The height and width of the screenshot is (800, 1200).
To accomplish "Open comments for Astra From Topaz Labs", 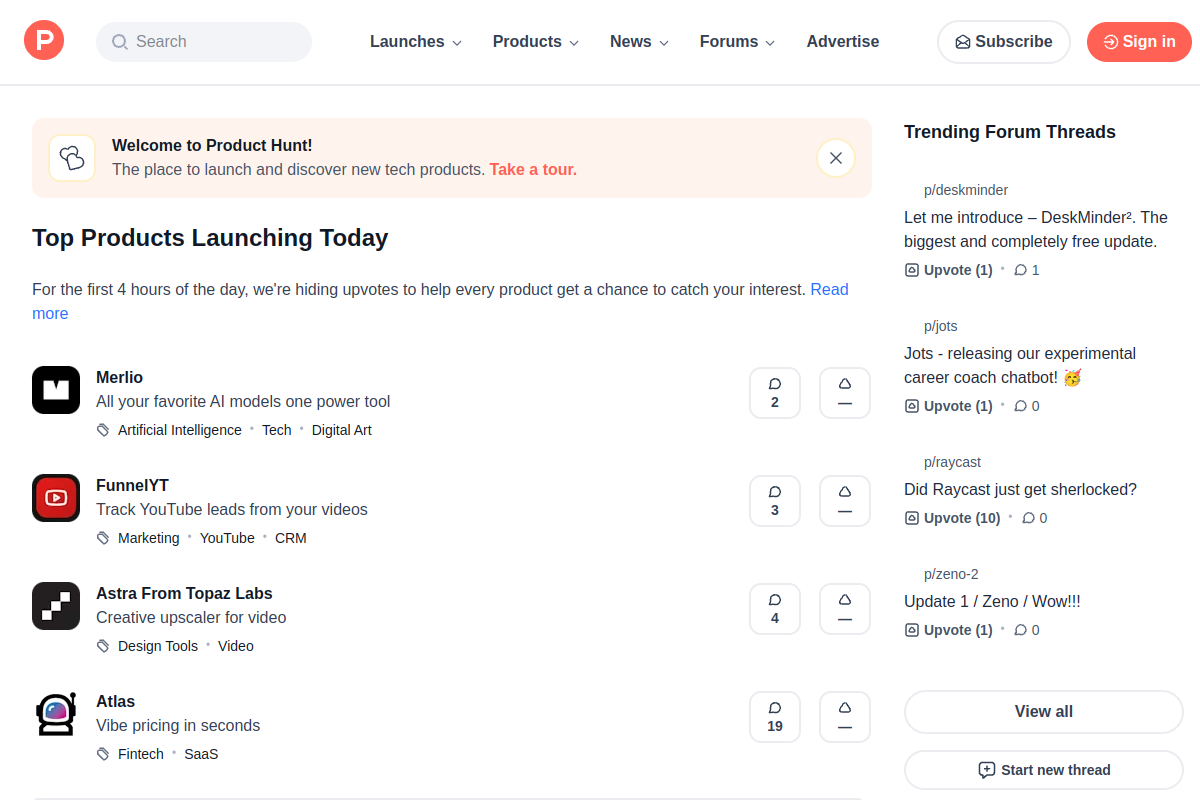I will [x=775, y=609].
